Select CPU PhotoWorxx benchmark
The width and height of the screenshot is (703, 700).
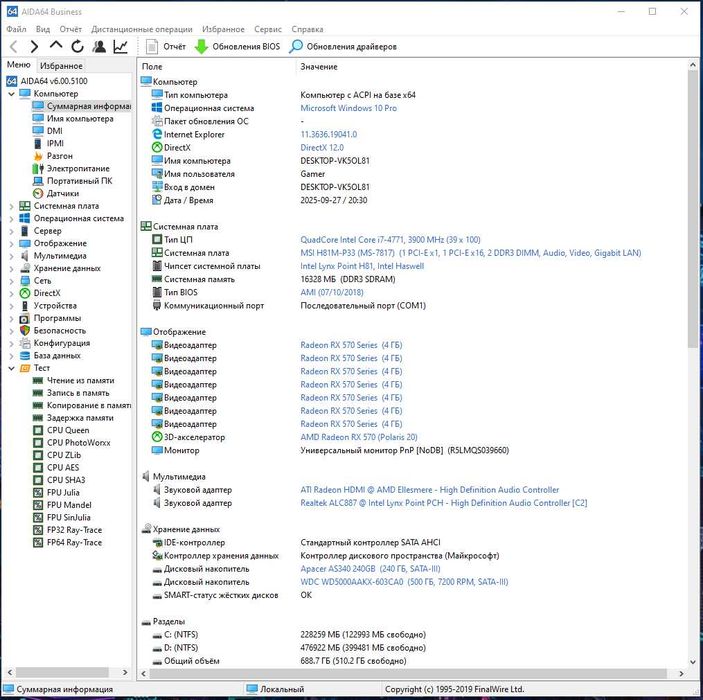coord(78,443)
